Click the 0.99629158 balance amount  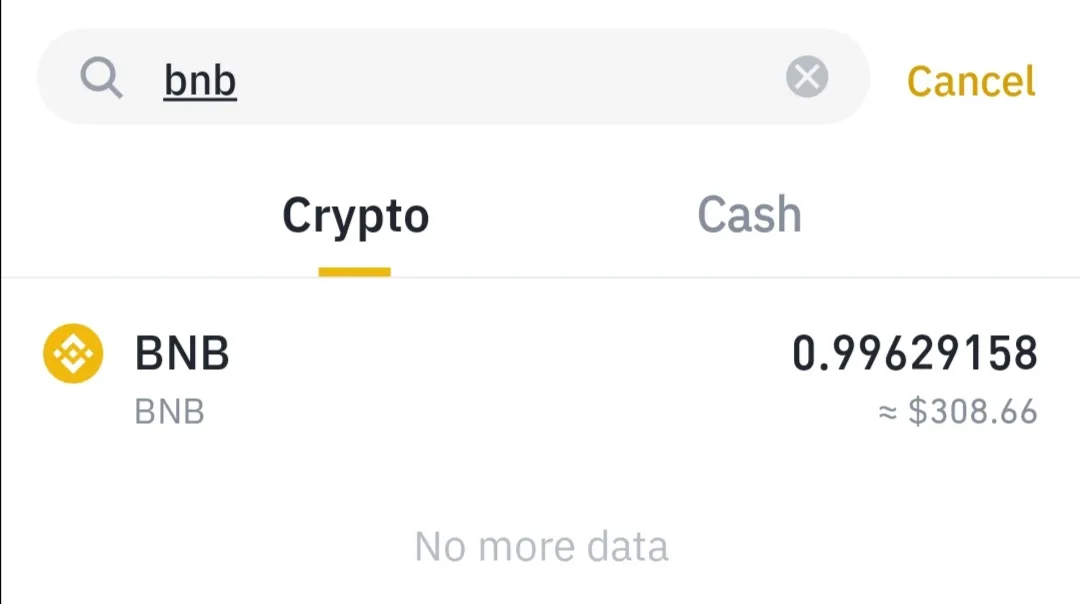click(915, 353)
